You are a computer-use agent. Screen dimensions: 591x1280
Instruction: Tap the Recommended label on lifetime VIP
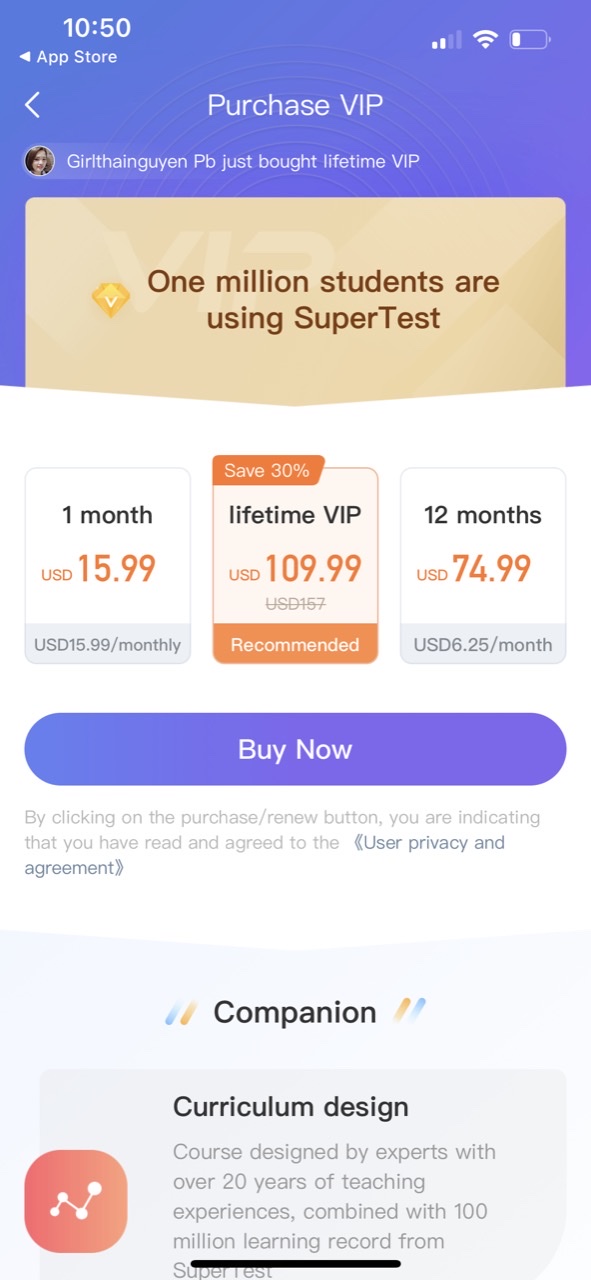tap(295, 644)
